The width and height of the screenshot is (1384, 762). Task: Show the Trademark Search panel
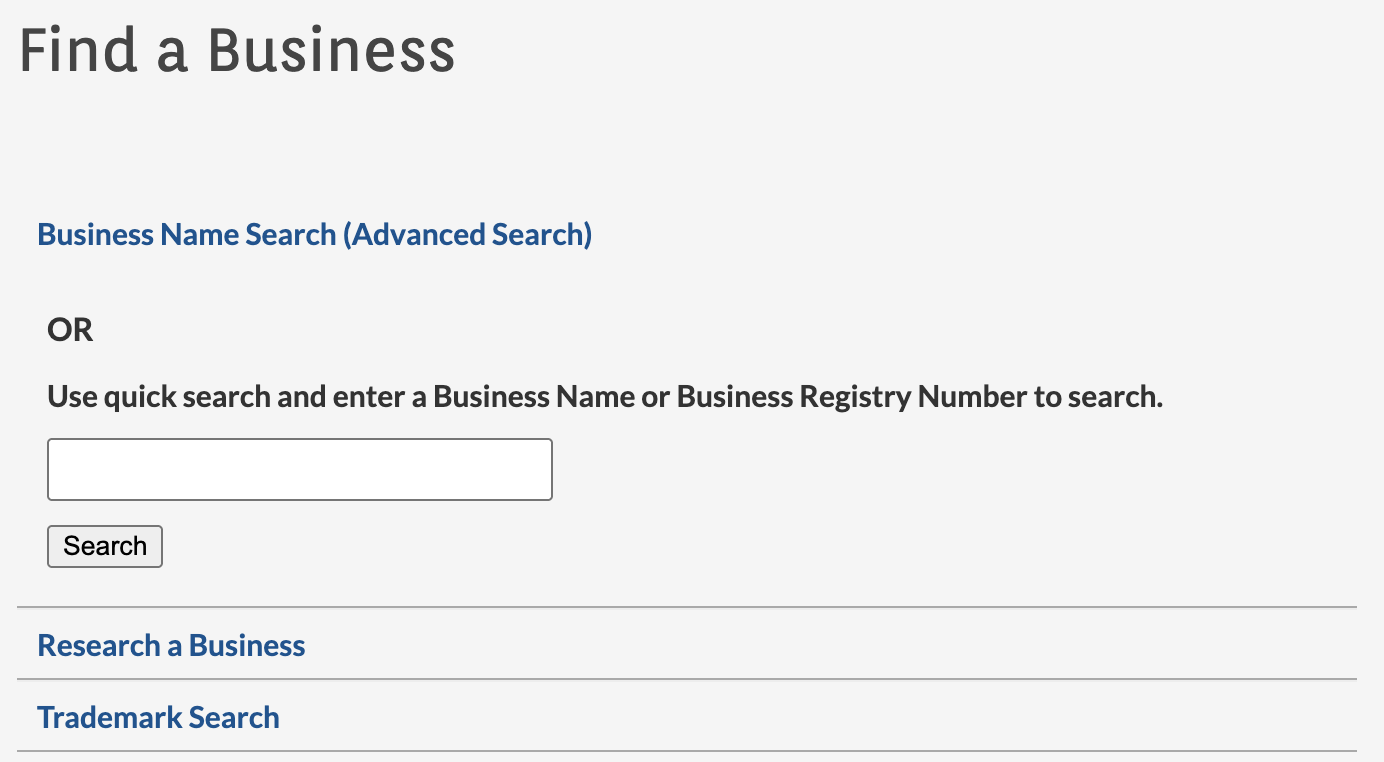click(158, 717)
